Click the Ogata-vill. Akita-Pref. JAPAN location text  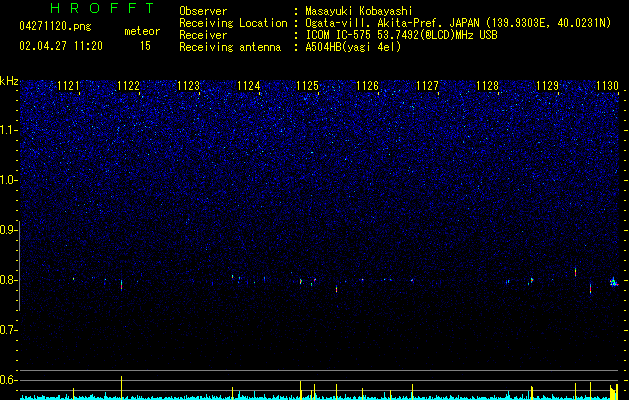pos(458,23)
